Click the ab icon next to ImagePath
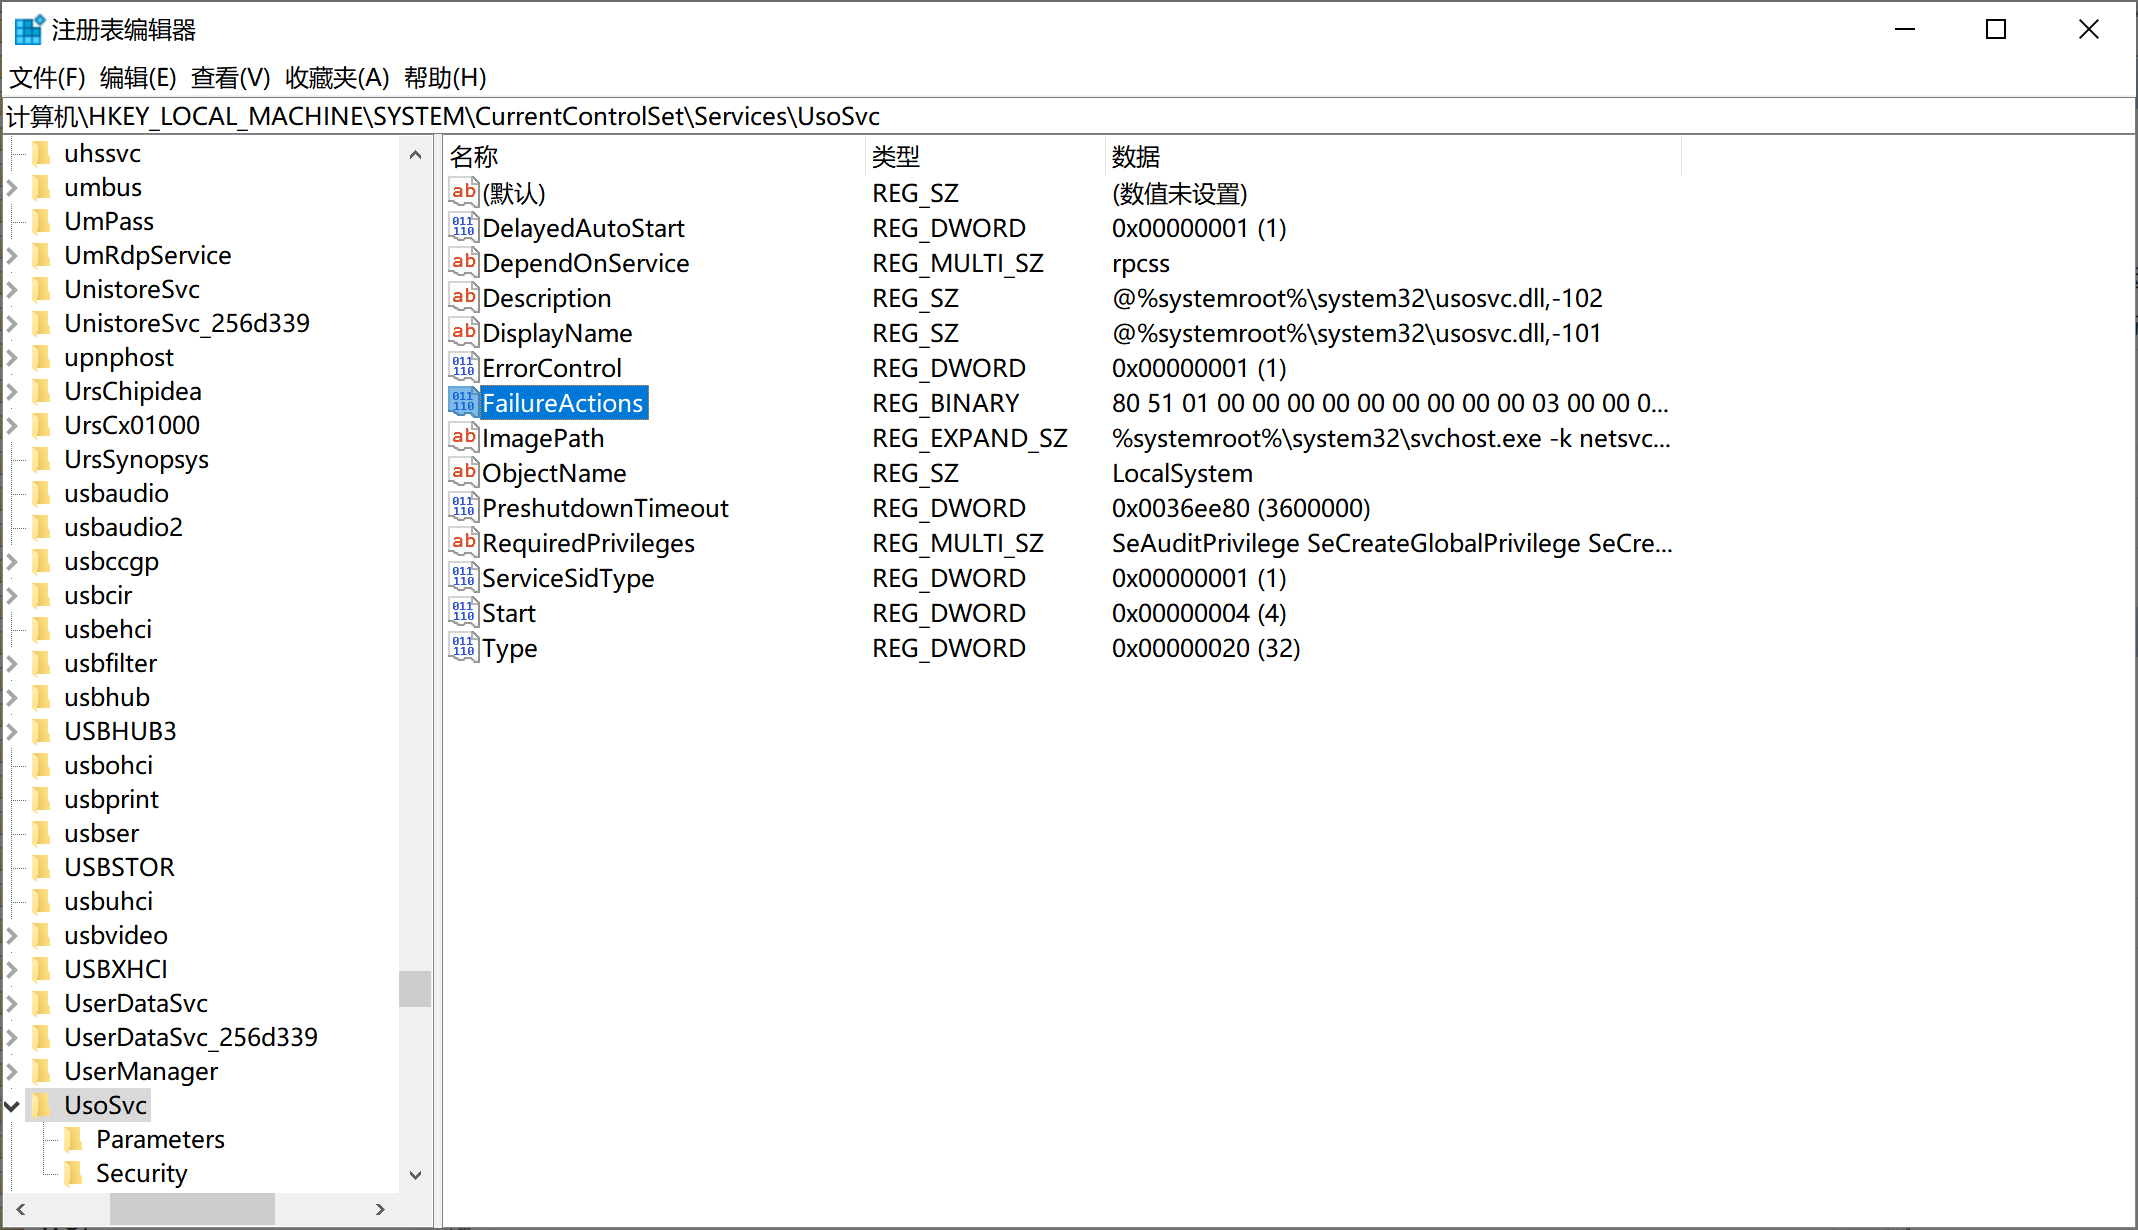The width and height of the screenshot is (2138, 1230). coord(462,437)
